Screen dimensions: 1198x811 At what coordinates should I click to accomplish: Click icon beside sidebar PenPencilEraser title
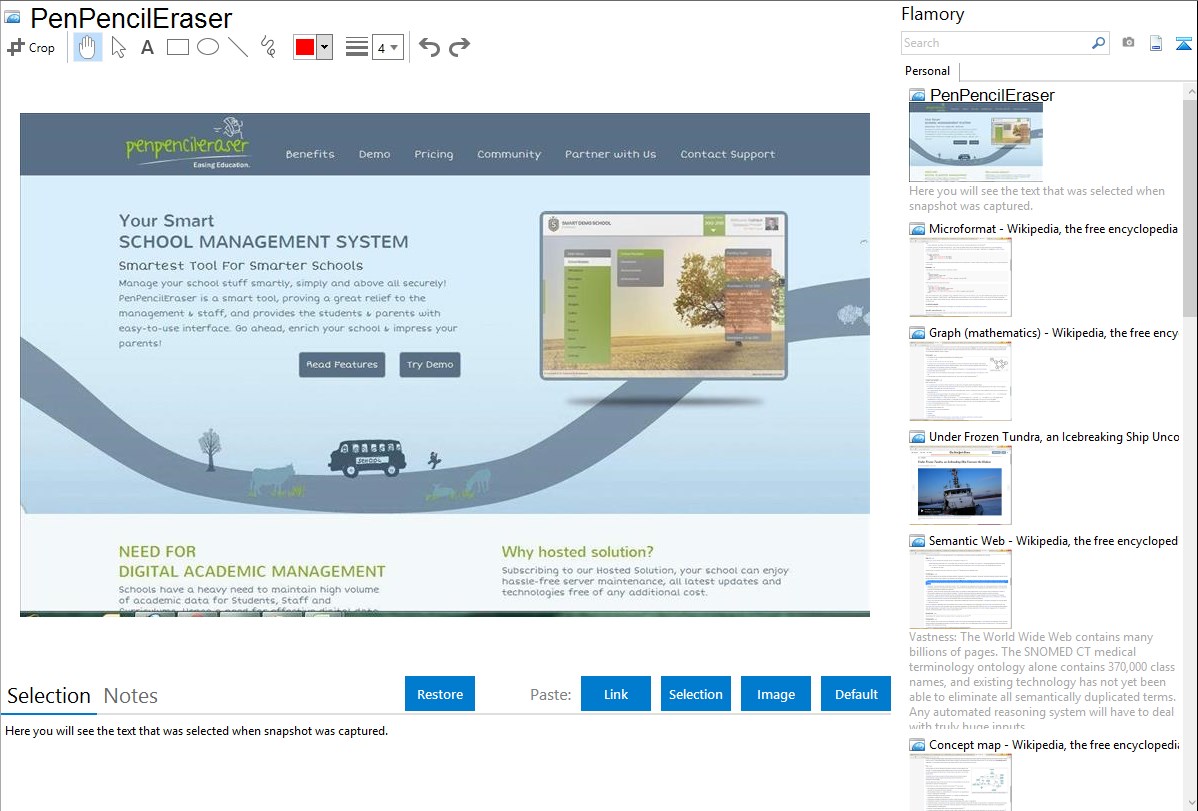pyautogui.click(x=917, y=95)
